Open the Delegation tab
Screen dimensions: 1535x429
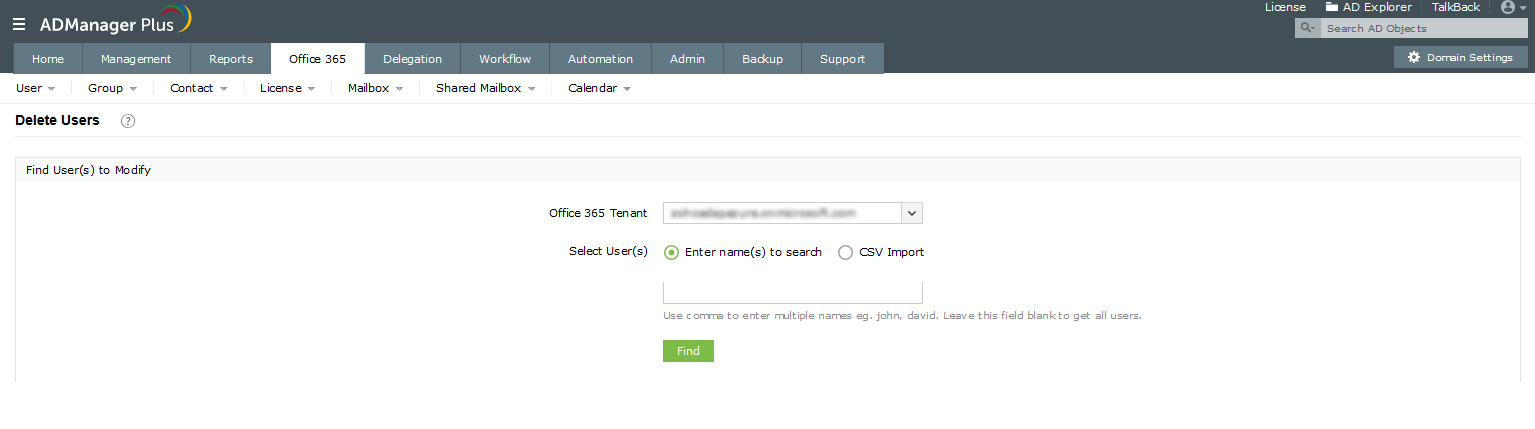[x=412, y=59]
